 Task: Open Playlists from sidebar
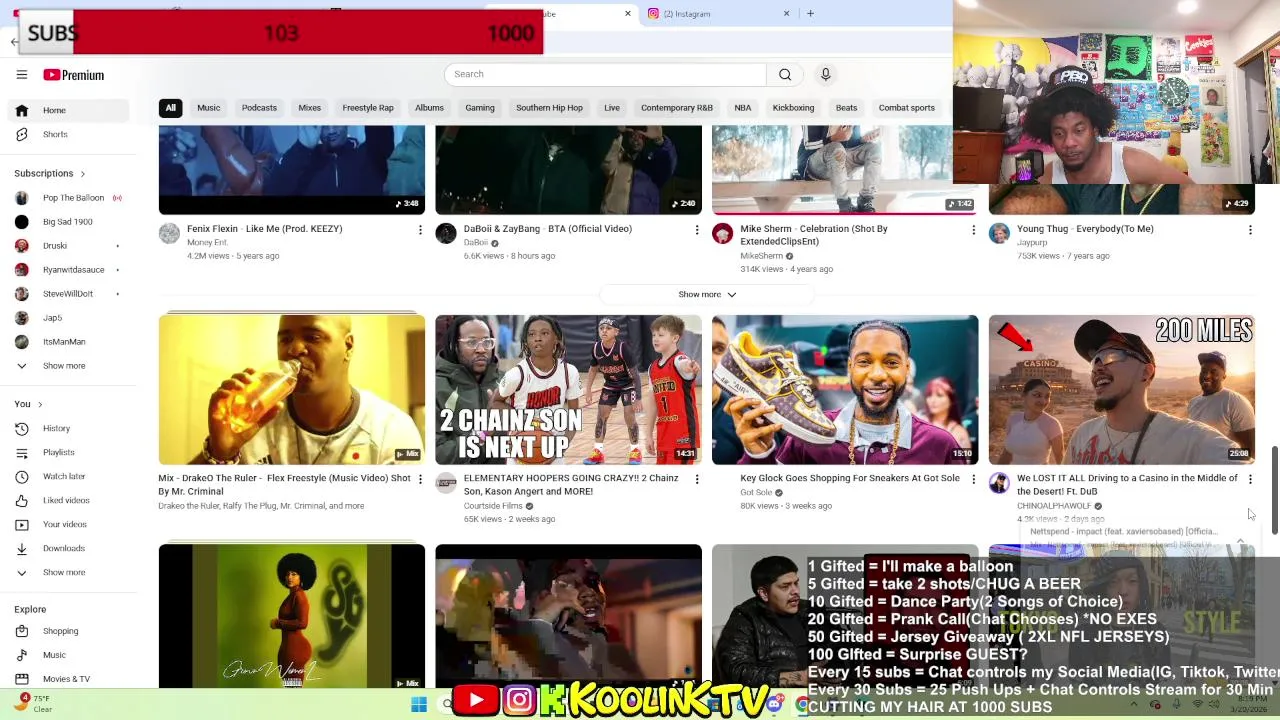tap(67, 452)
